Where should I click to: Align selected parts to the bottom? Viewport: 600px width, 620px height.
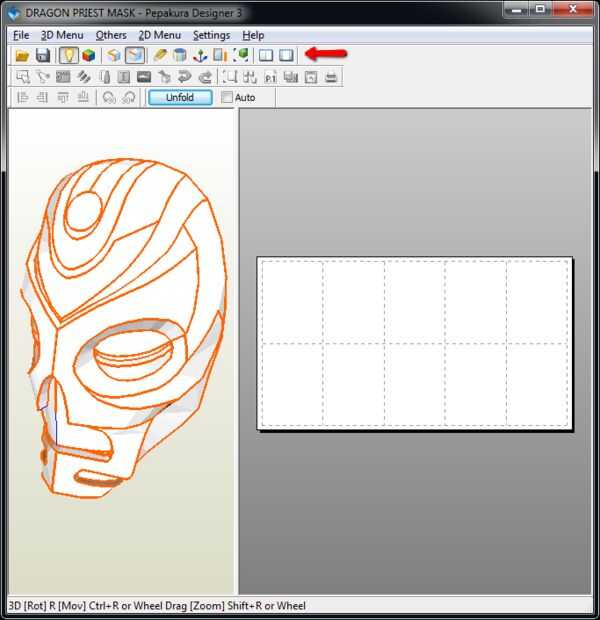click(x=83, y=97)
